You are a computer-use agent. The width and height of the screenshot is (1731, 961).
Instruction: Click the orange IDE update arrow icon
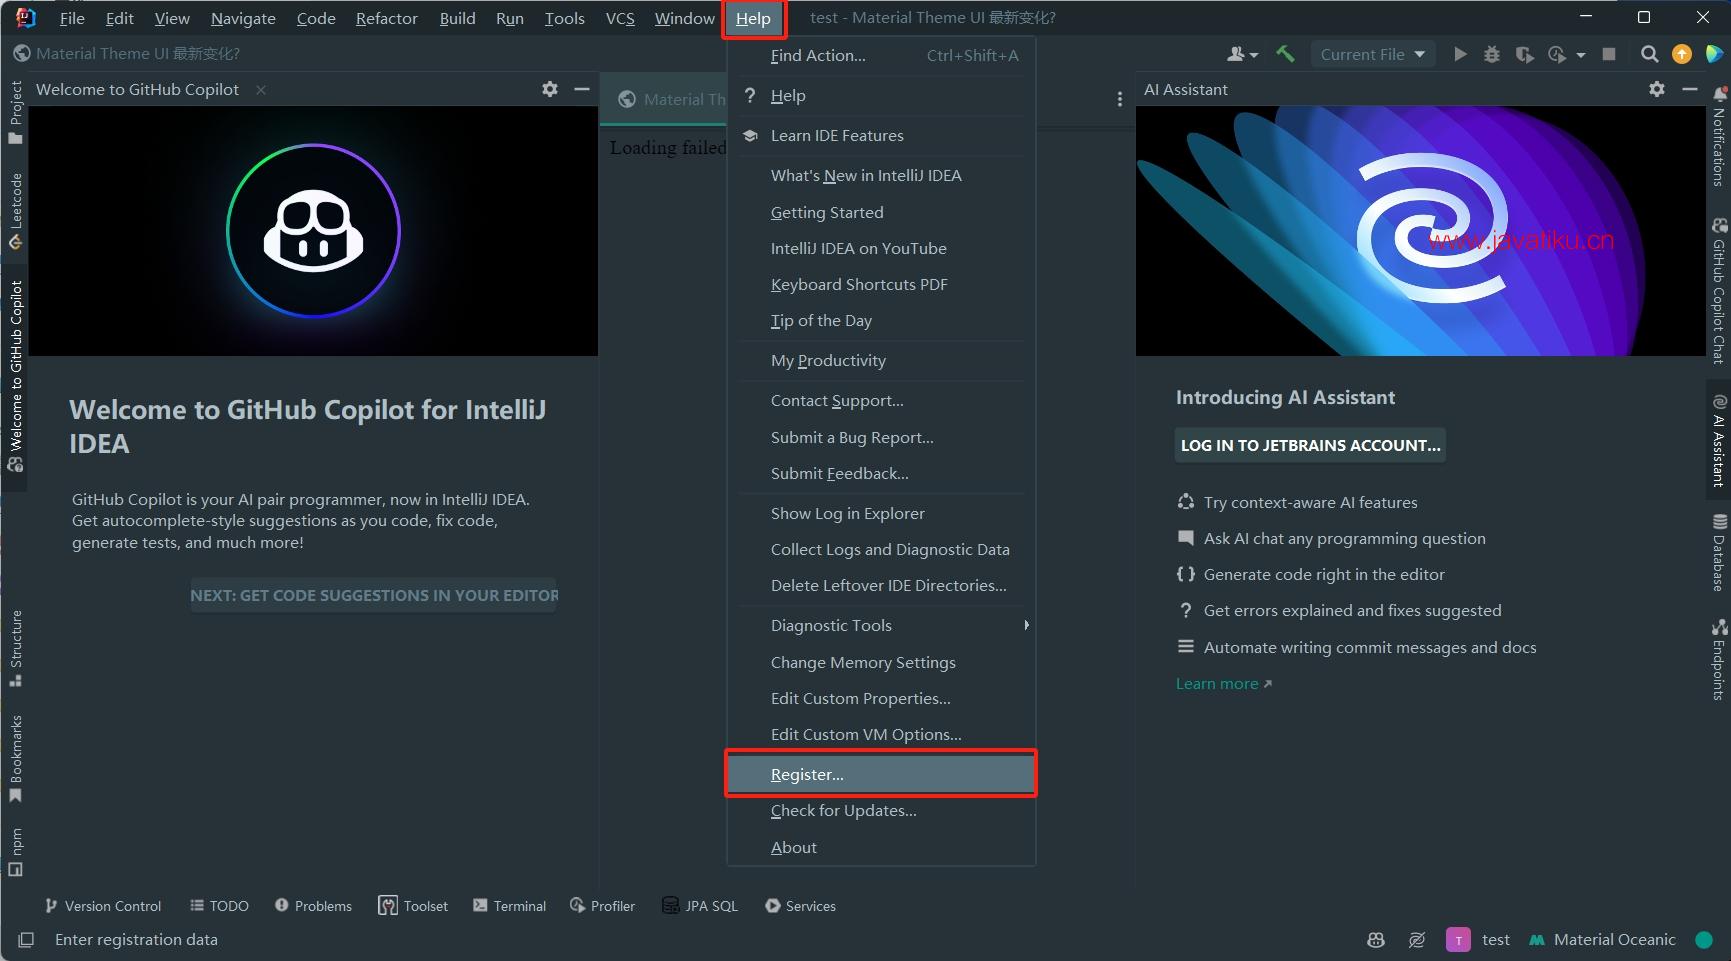click(x=1682, y=54)
